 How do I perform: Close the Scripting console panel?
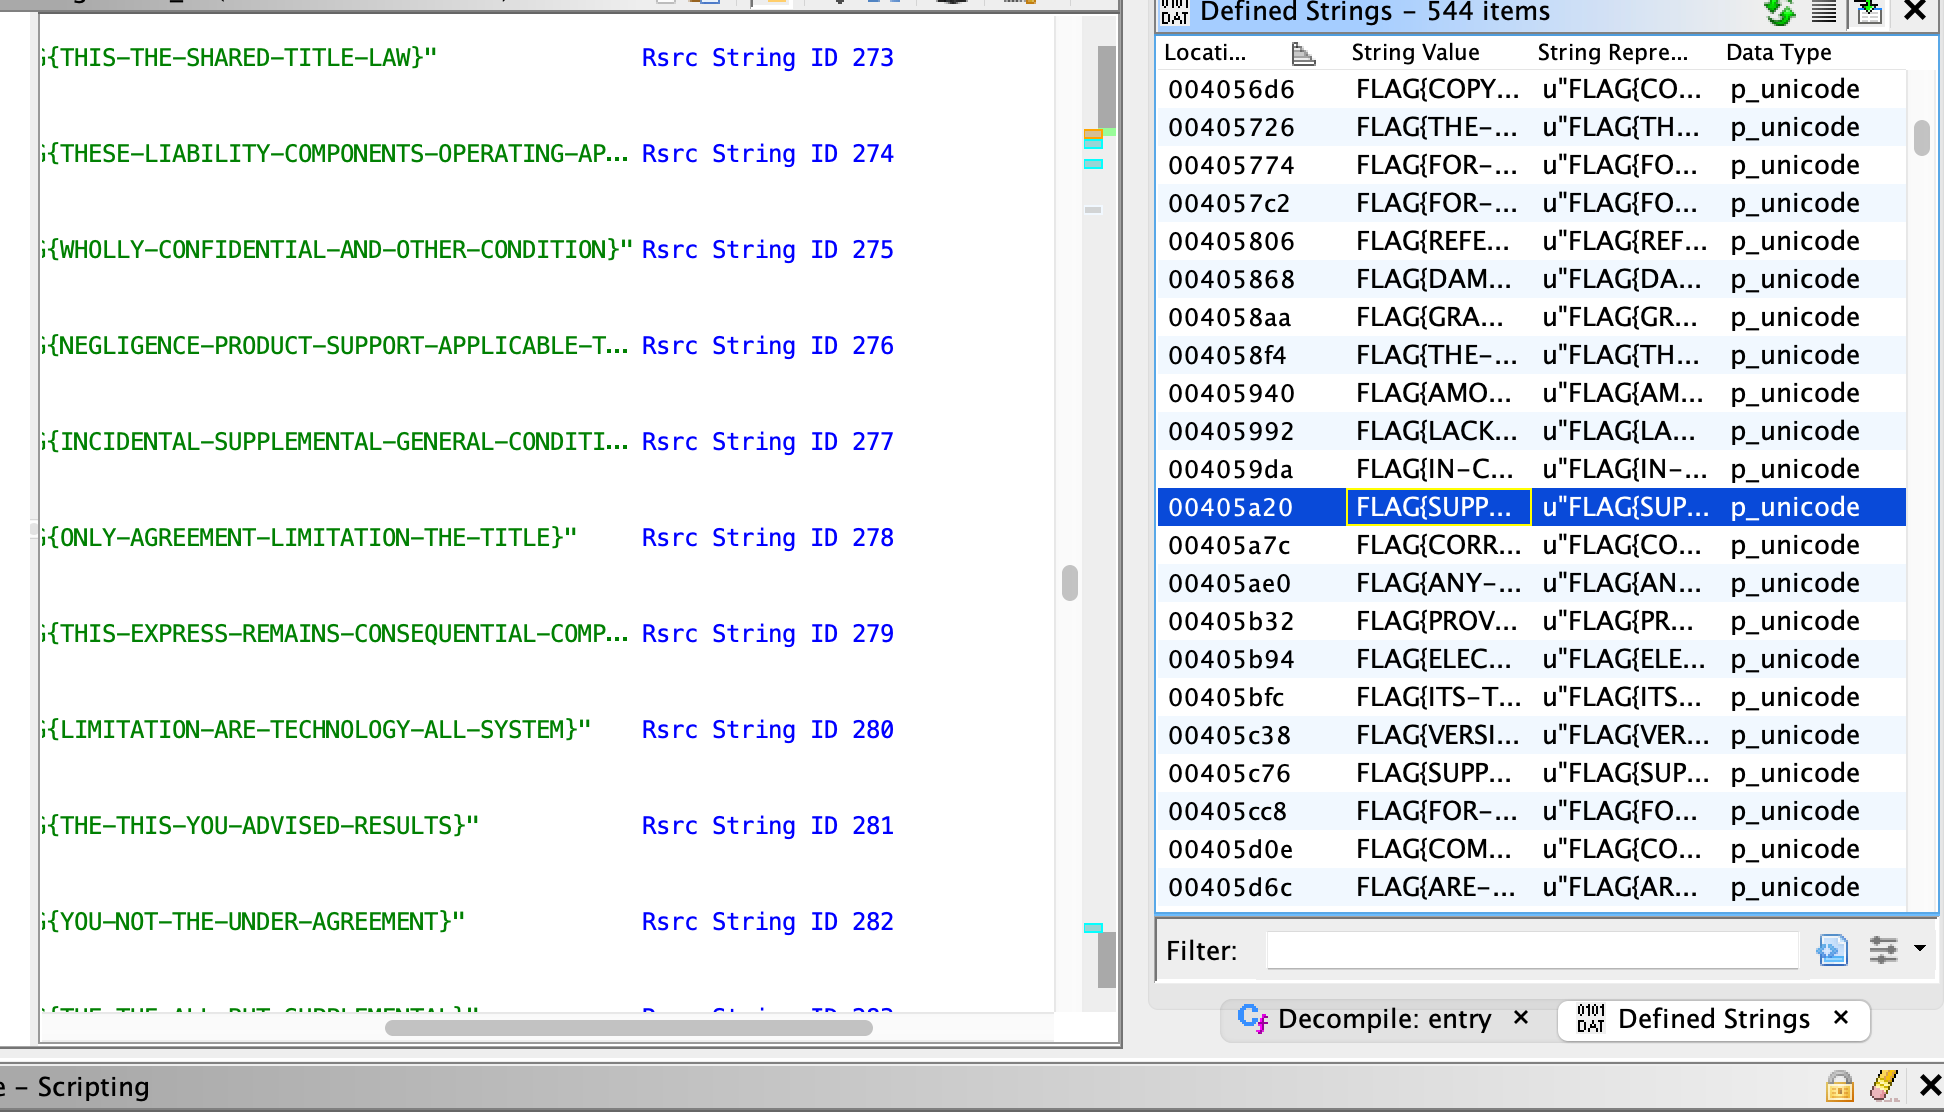tap(1930, 1086)
